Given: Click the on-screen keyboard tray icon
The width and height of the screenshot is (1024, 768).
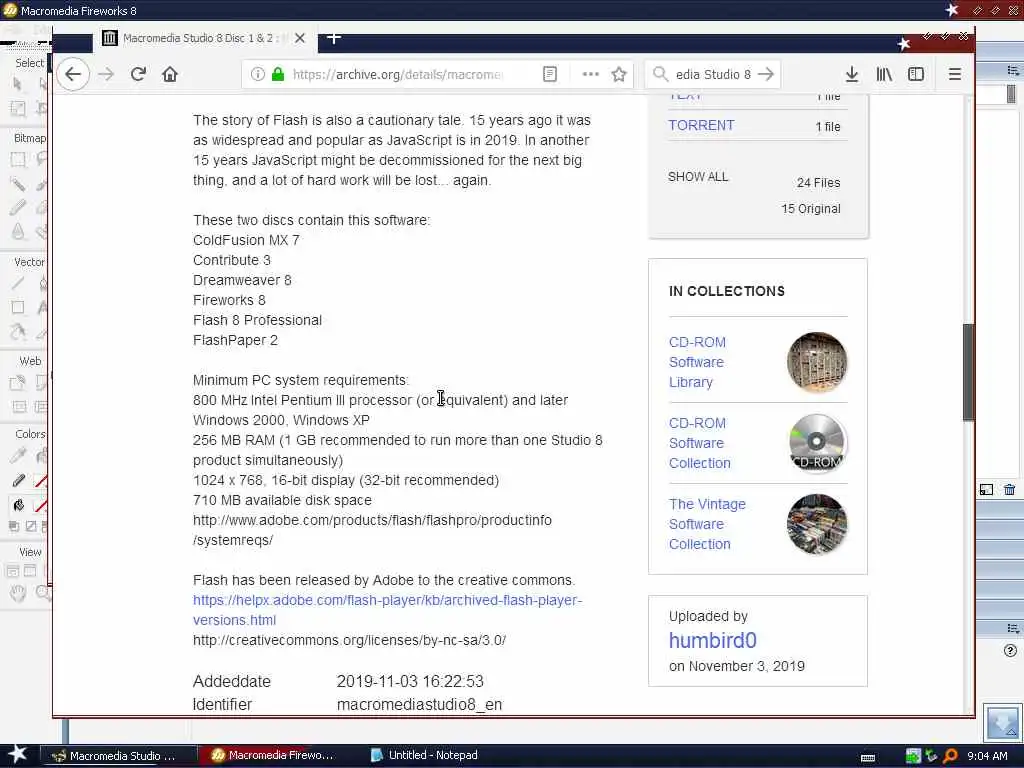Looking at the screenshot, I should pos(868,757).
